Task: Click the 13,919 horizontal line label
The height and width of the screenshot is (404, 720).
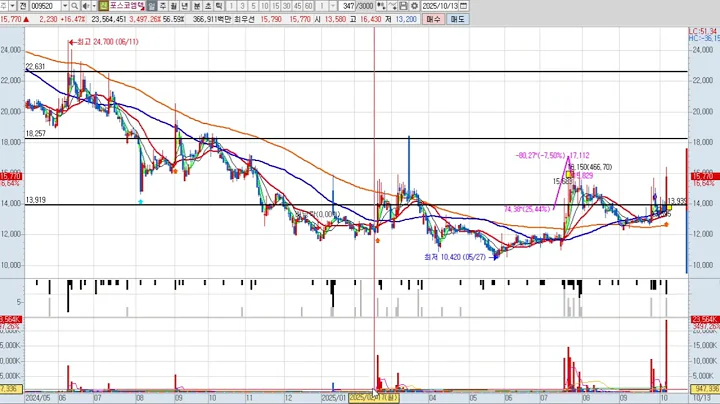Action: (35, 200)
